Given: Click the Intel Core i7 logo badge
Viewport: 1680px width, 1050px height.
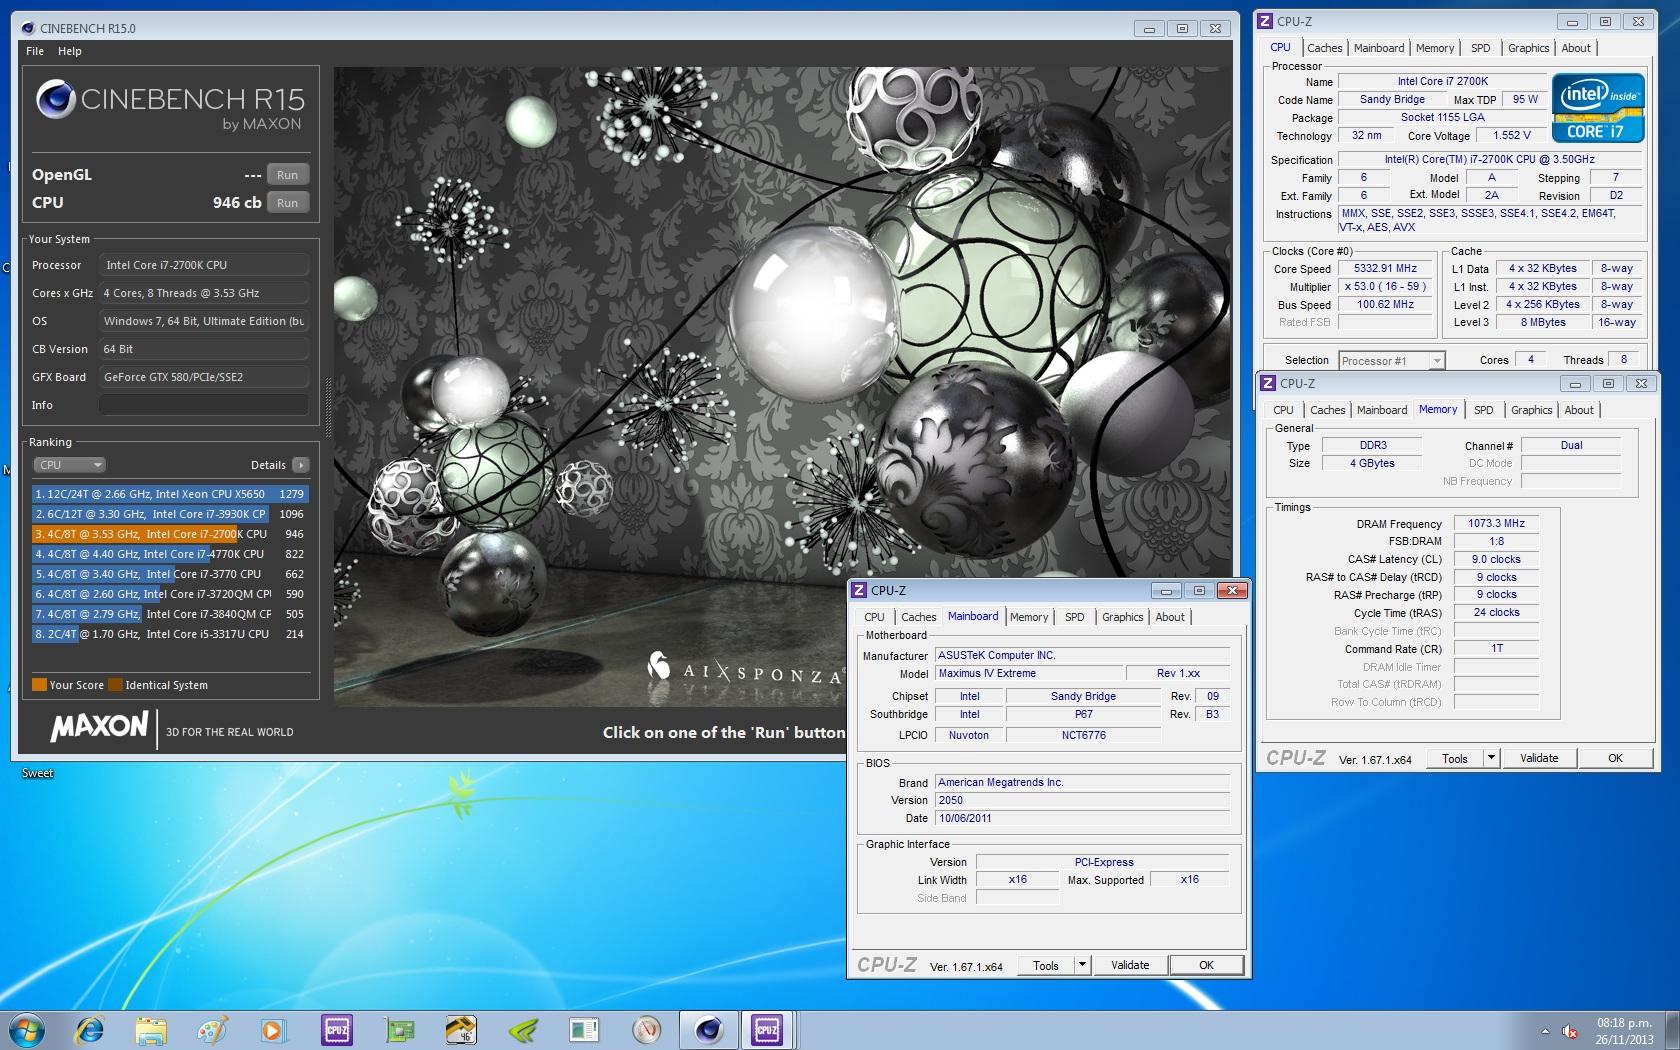Looking at the screenshot, I should pyautogui.click(x=1598, y=108).
